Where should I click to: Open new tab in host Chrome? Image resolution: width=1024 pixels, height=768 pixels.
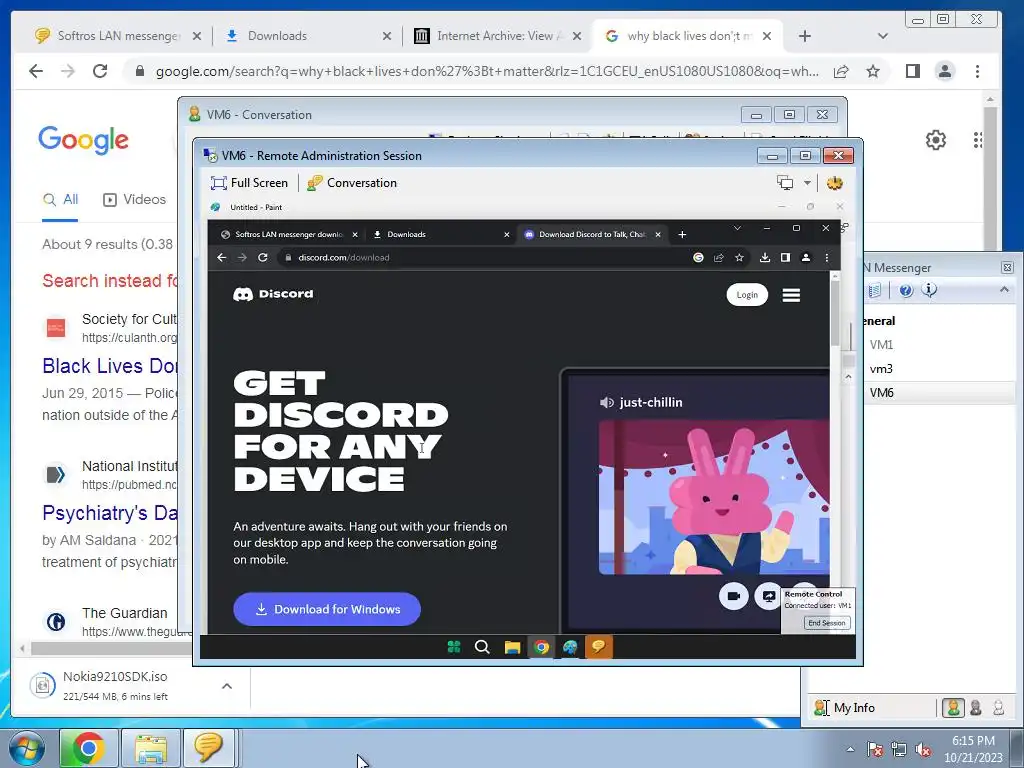pyautogui.click(x=805, y=36)
